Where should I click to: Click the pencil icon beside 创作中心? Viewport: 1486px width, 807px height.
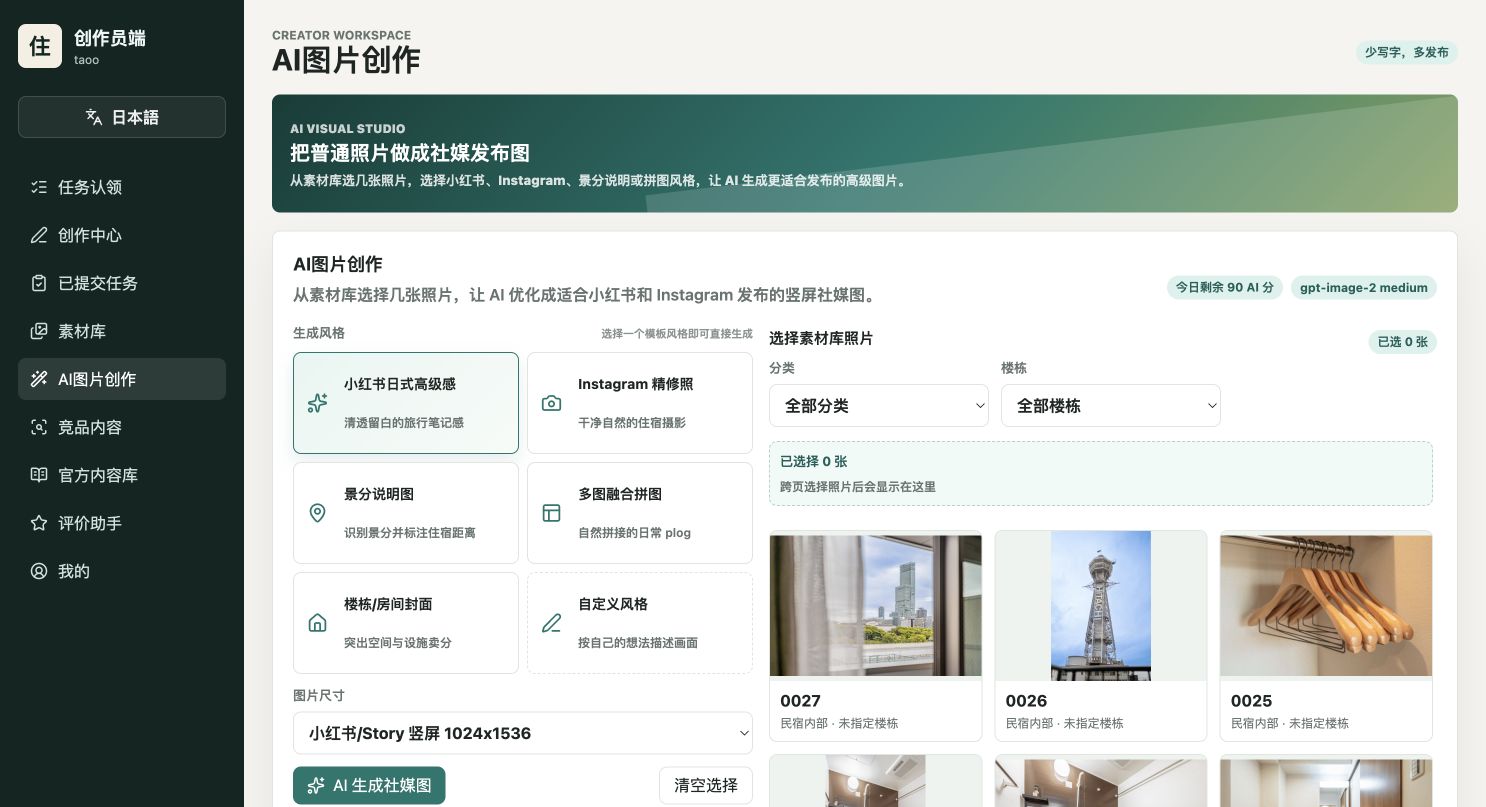tap(39, 235)
